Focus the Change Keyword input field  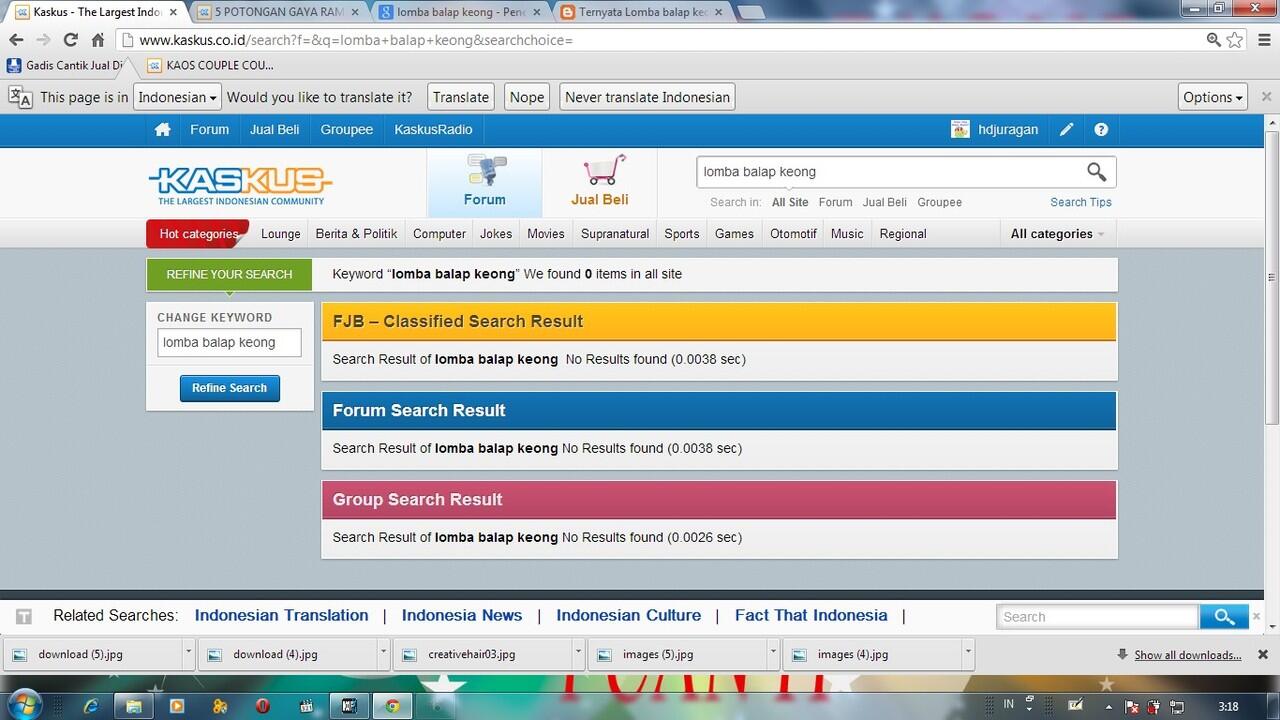click(229, 343)
